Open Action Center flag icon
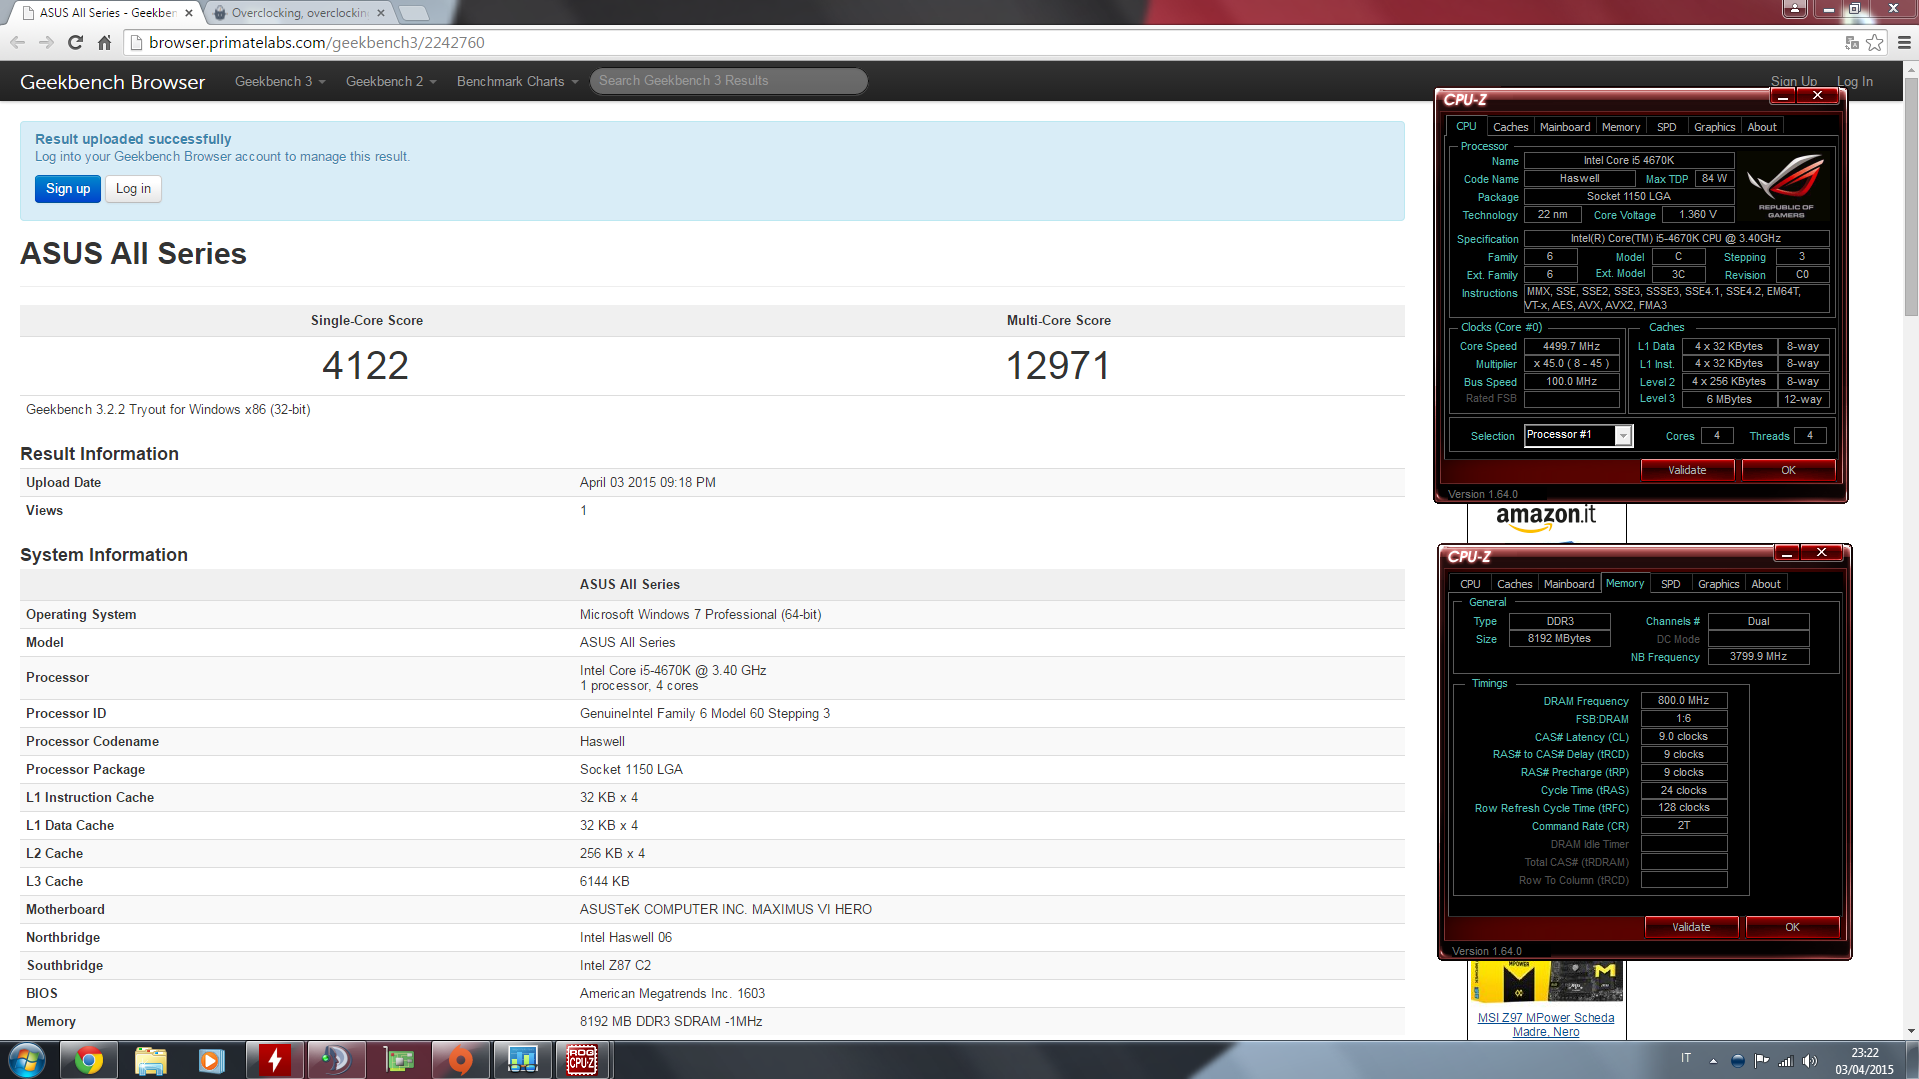The height and width of the screenshot is (1079, 1919). click(x=1761, y=1061)
